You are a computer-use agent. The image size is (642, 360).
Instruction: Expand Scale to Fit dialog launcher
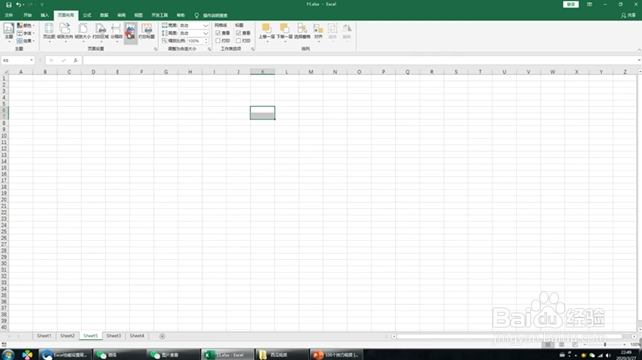click(209, 49)
